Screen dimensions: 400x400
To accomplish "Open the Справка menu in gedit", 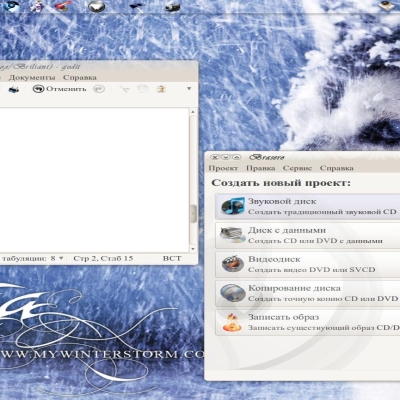I will click(x=80, y=77).
